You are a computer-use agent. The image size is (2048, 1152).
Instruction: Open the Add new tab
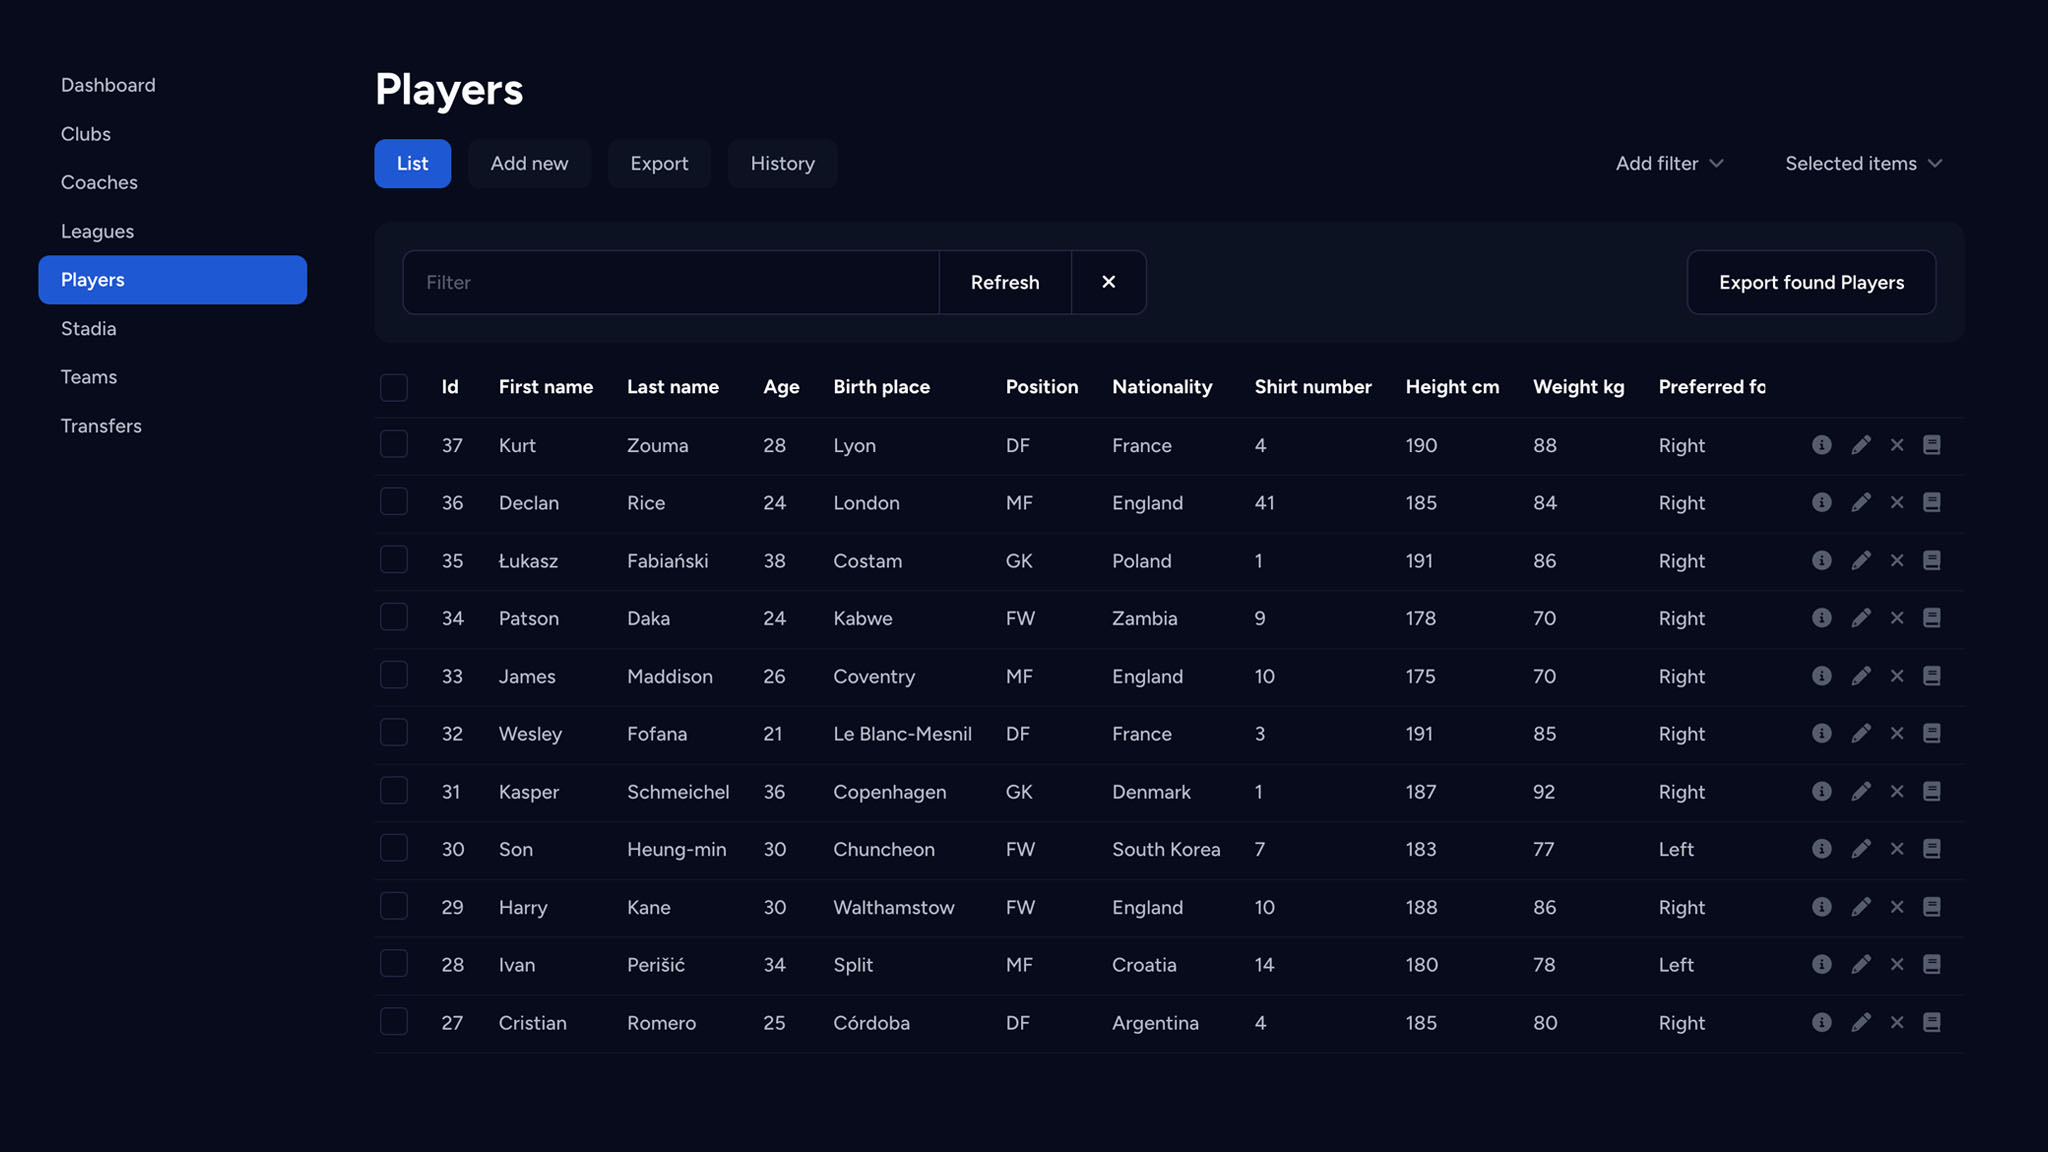(529, 163)
